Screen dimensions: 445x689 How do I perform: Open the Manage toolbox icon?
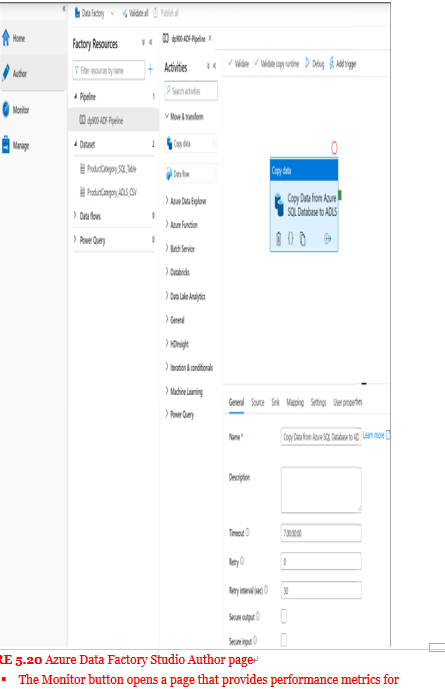tap(6, 145)
